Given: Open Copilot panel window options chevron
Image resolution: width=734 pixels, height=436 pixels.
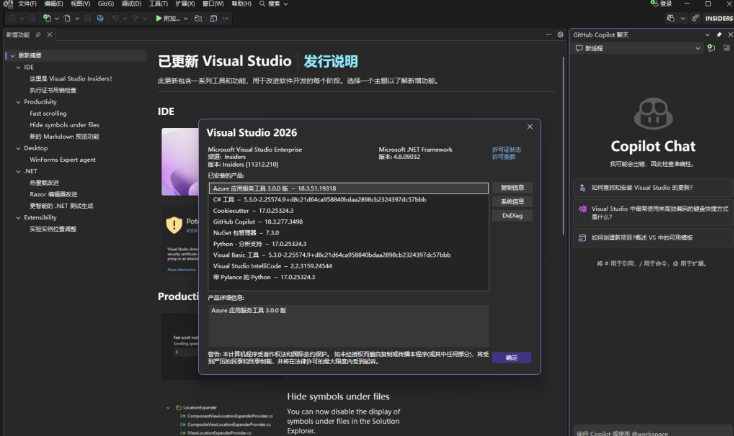Looking at the screenshot, I should (707, 35).
